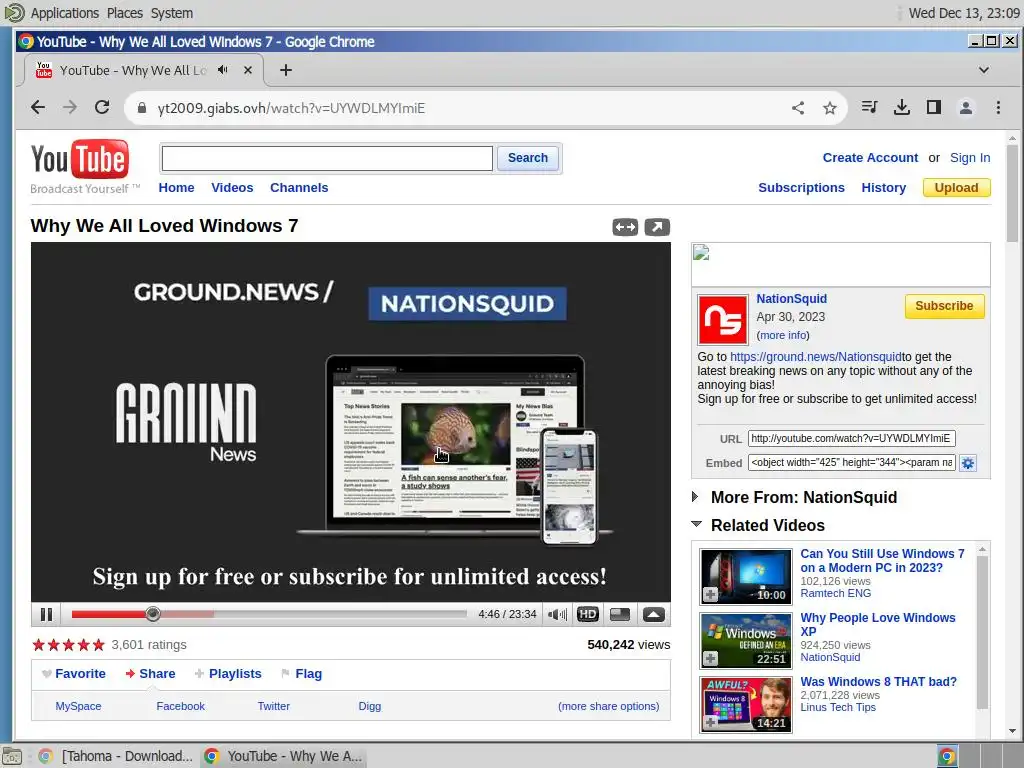
Task: Toggle HD quality on the player
Action: [x=587, y=615]
